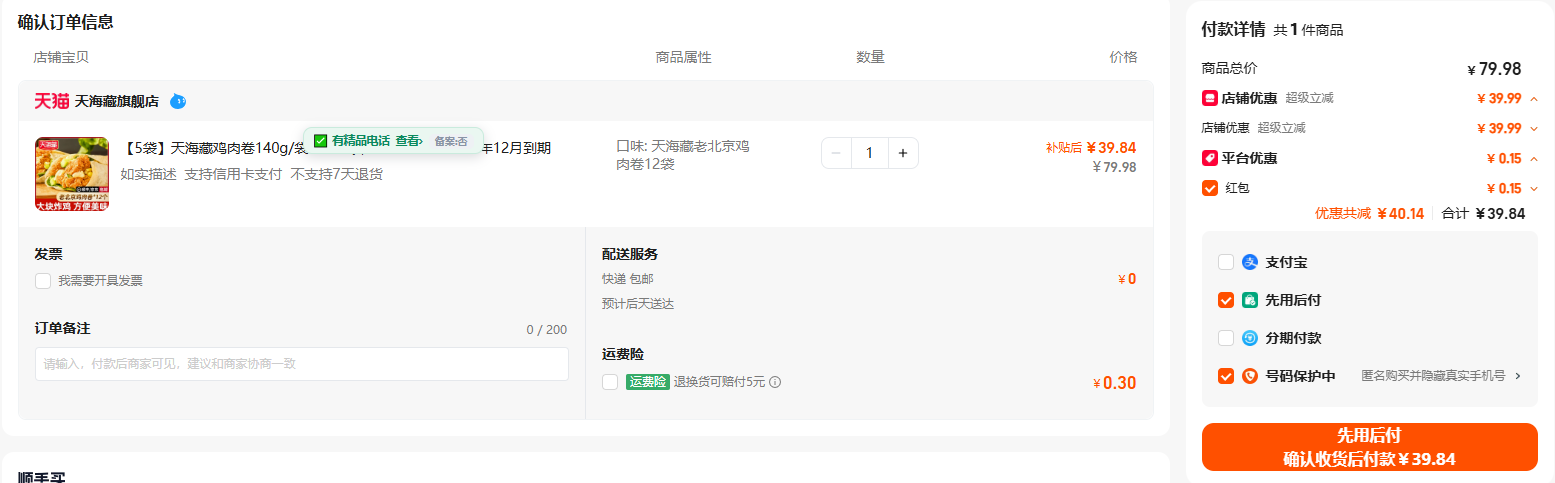The image size is (1555, 483).
Task: Collapse the 平台优惠 chevron
Action: click(x=1534, y=158)
